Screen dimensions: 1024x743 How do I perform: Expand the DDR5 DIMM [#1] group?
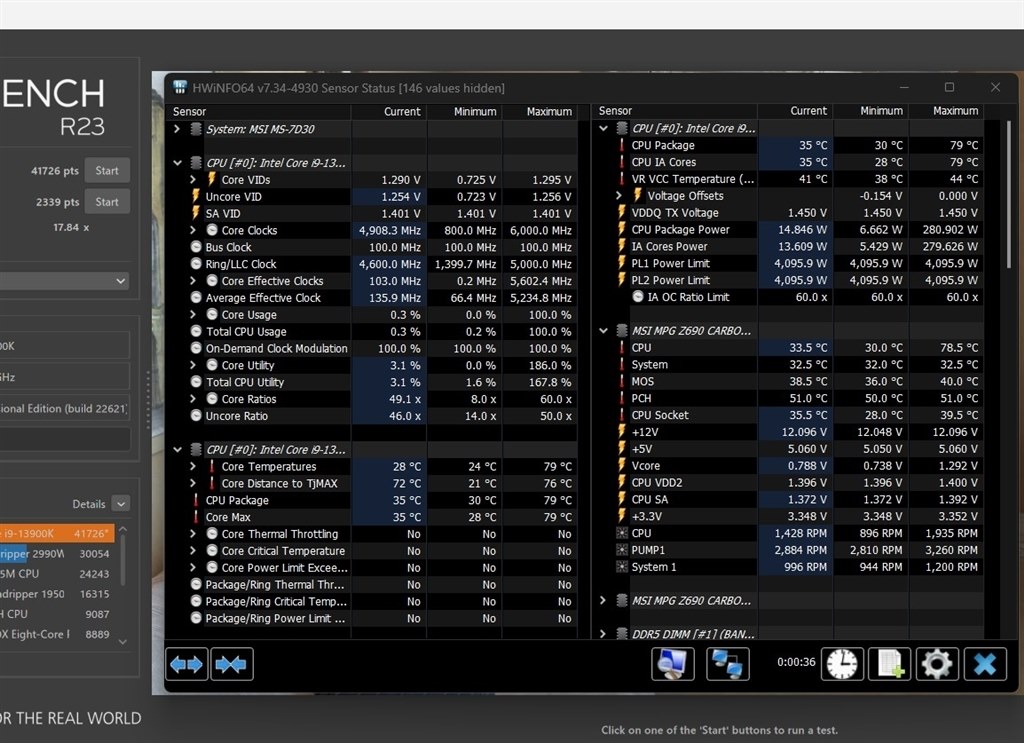tap(603, 633)
